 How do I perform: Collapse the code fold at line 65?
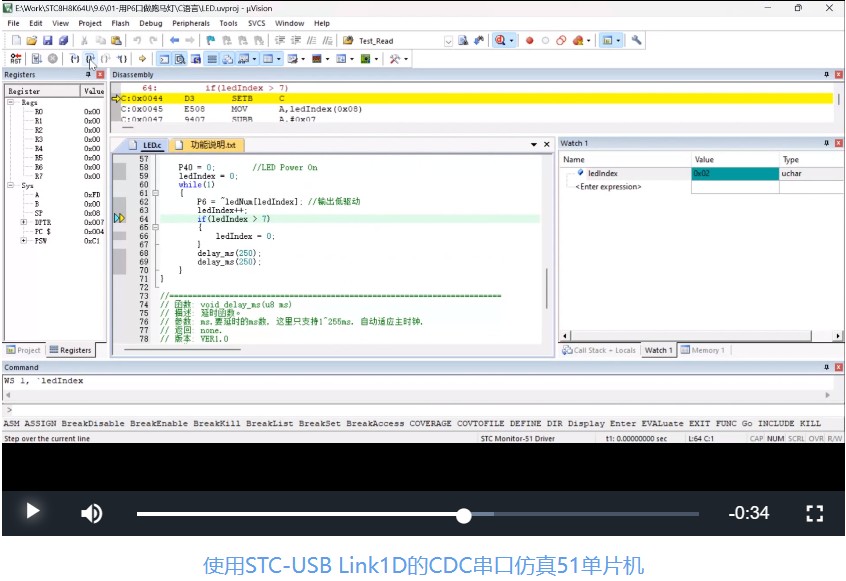(x=155, y=227)
